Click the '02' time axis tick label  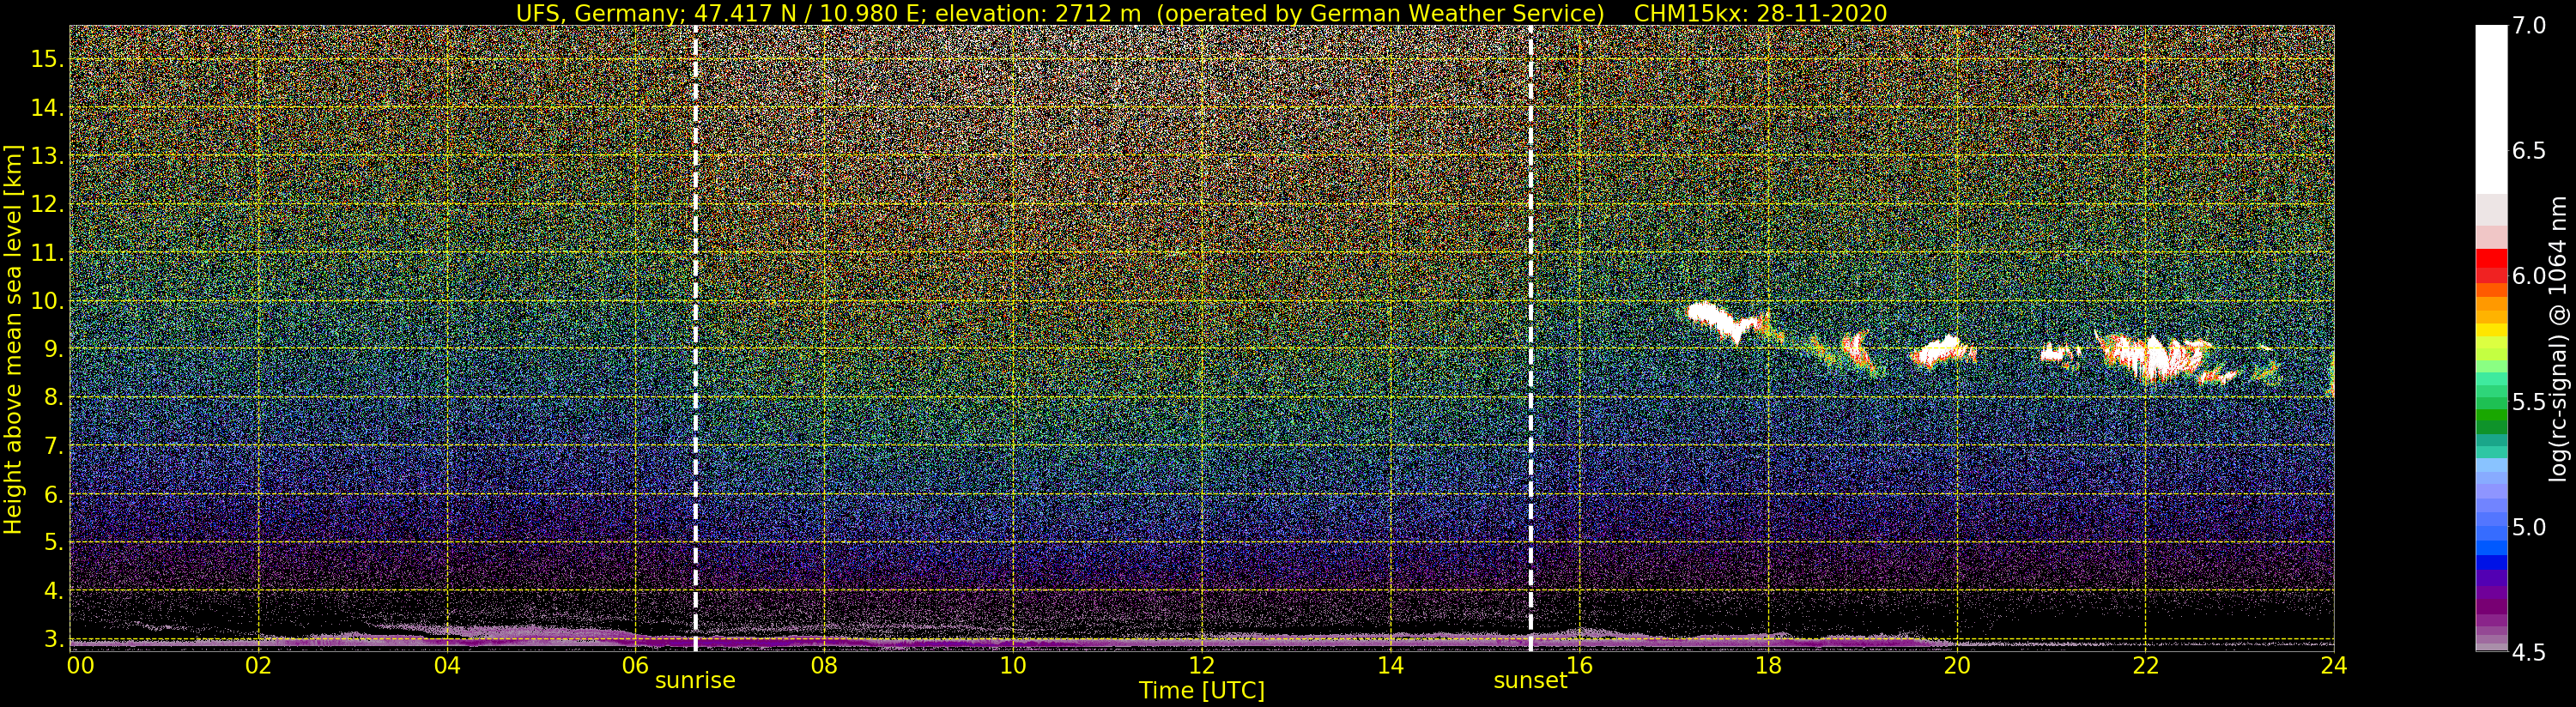coord(258,666)
